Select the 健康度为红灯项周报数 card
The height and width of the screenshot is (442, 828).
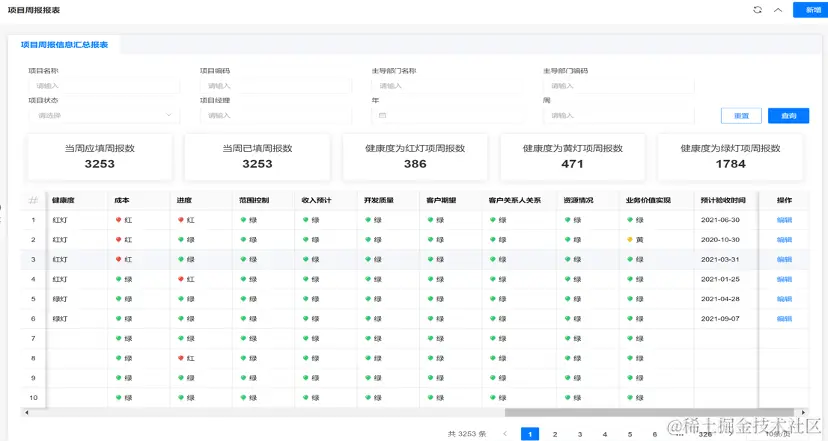pos(415,156)
